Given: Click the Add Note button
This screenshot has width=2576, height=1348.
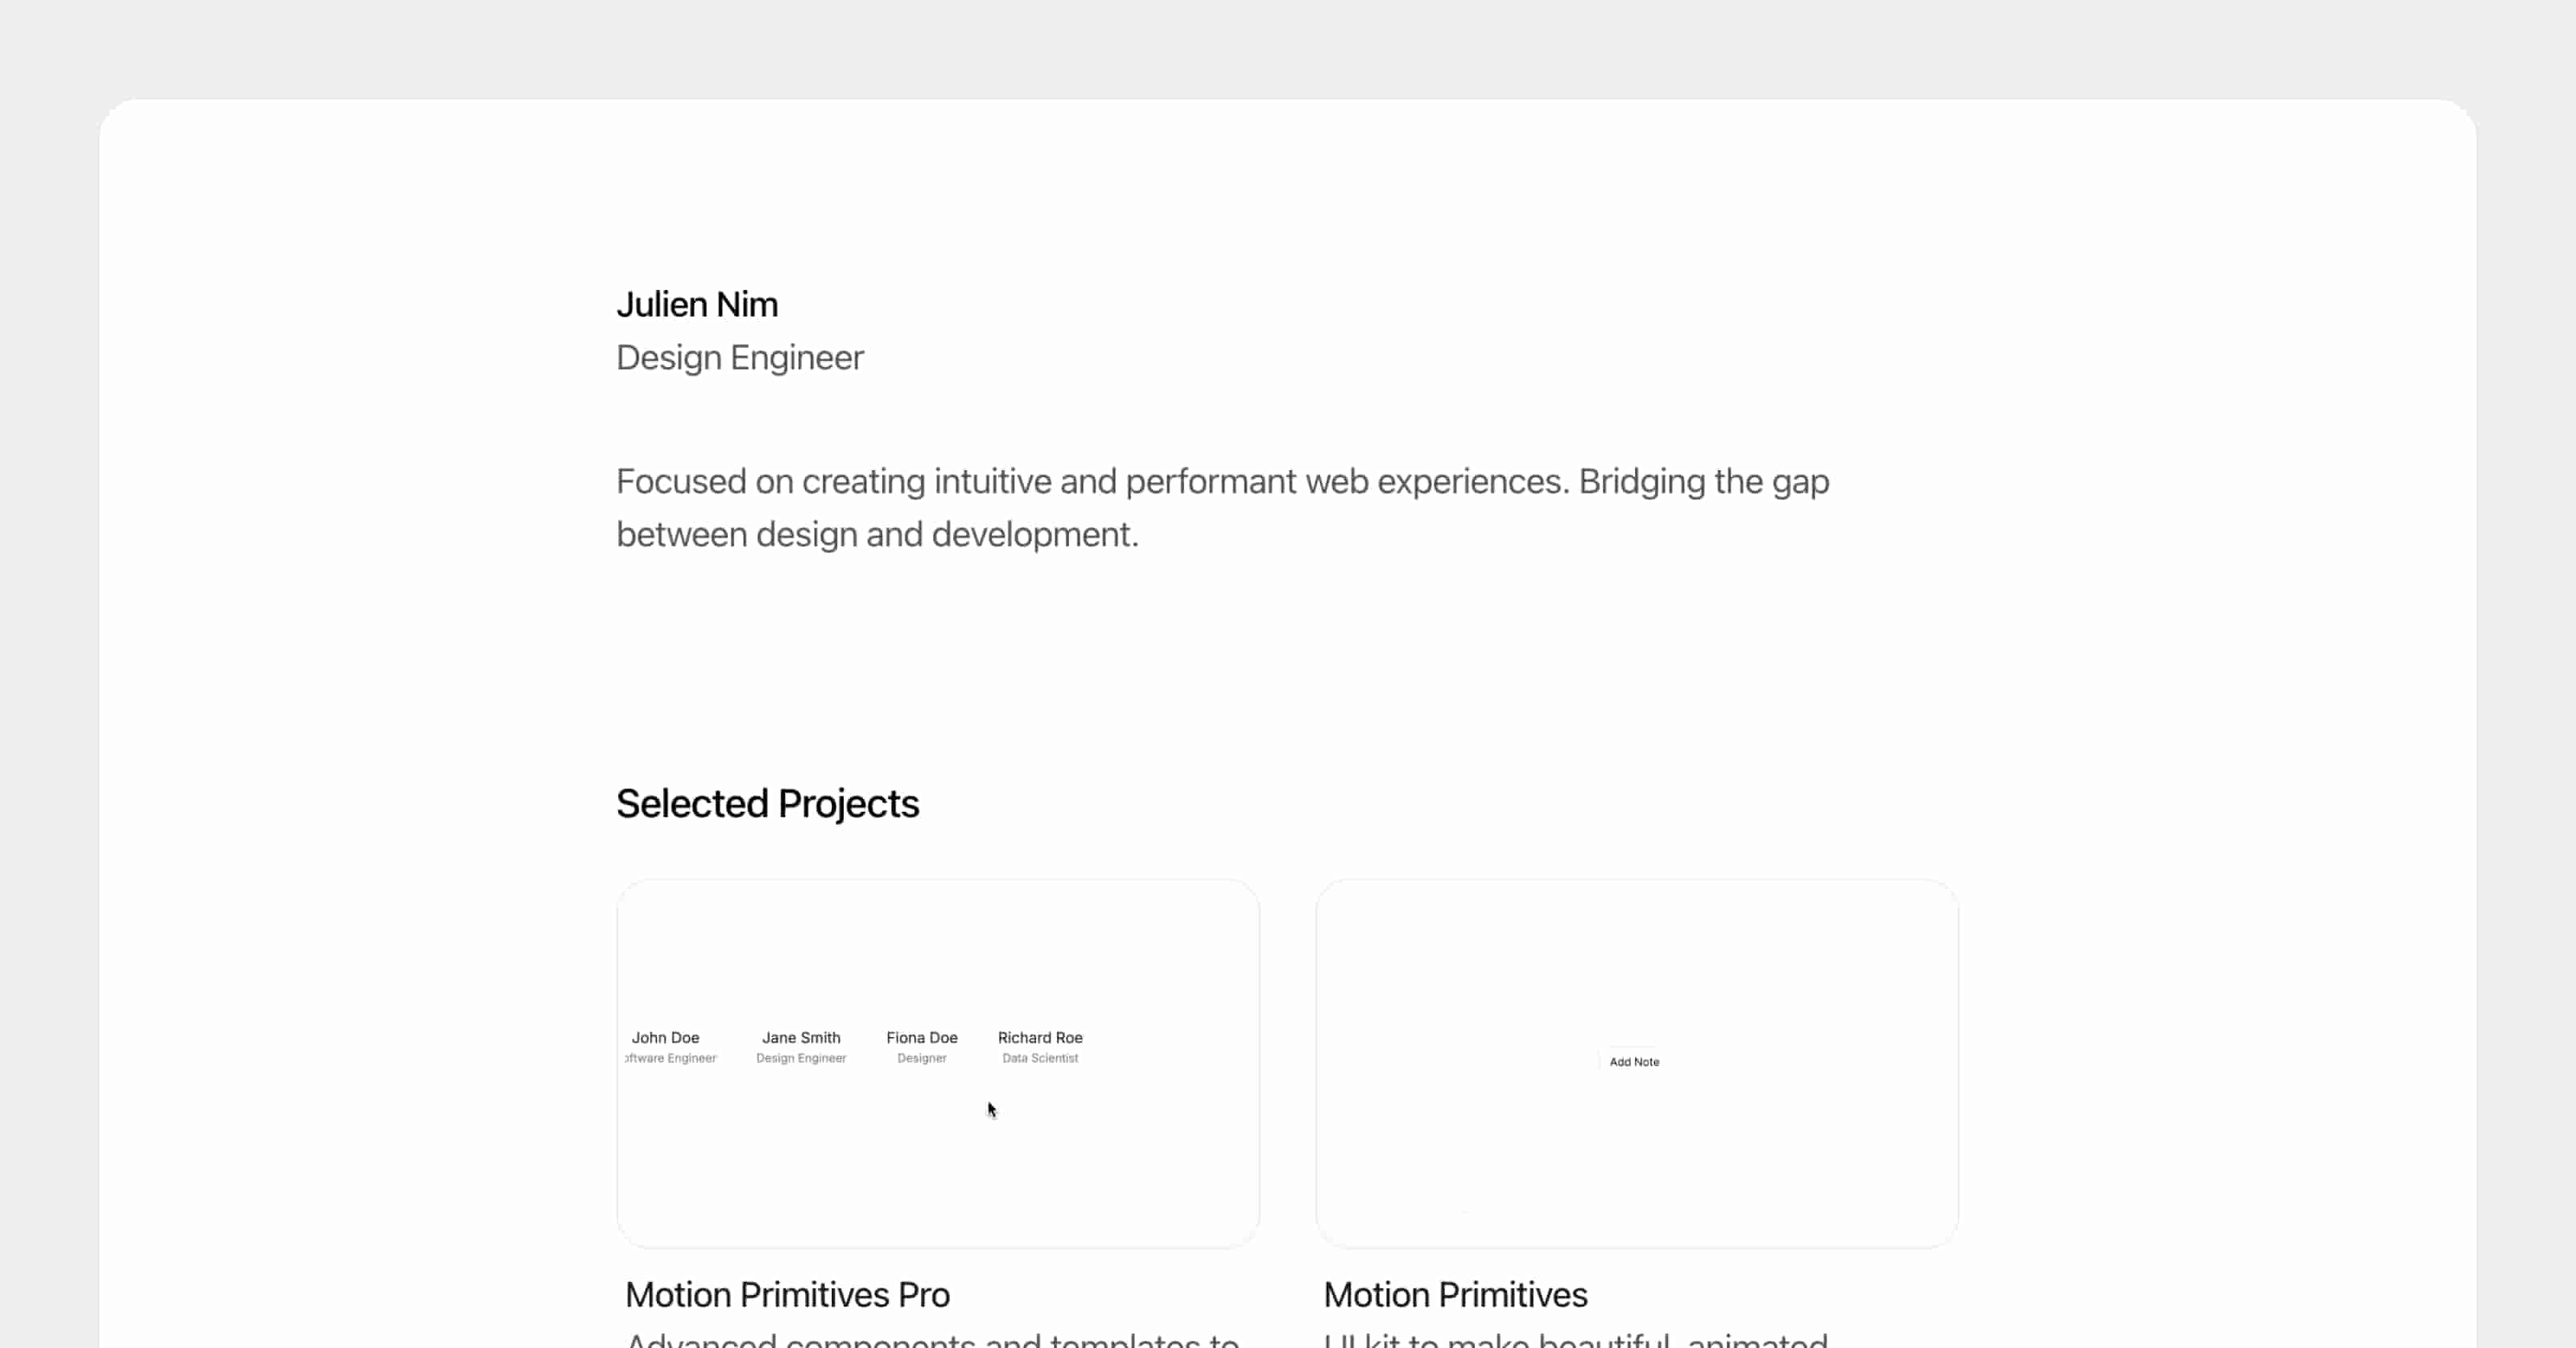Looking at the screenshot, I should (1634, 1062).
